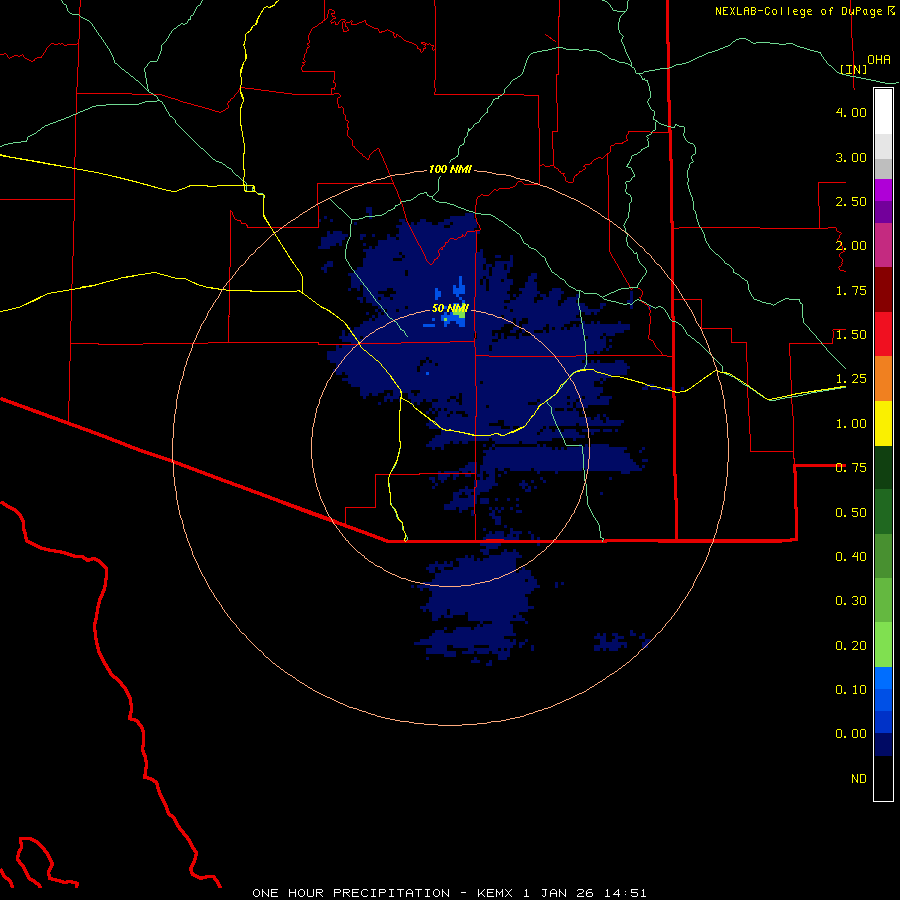Select the bright red legend swatch
Viewport: 900px width, 900px height.
coord(883,334)
